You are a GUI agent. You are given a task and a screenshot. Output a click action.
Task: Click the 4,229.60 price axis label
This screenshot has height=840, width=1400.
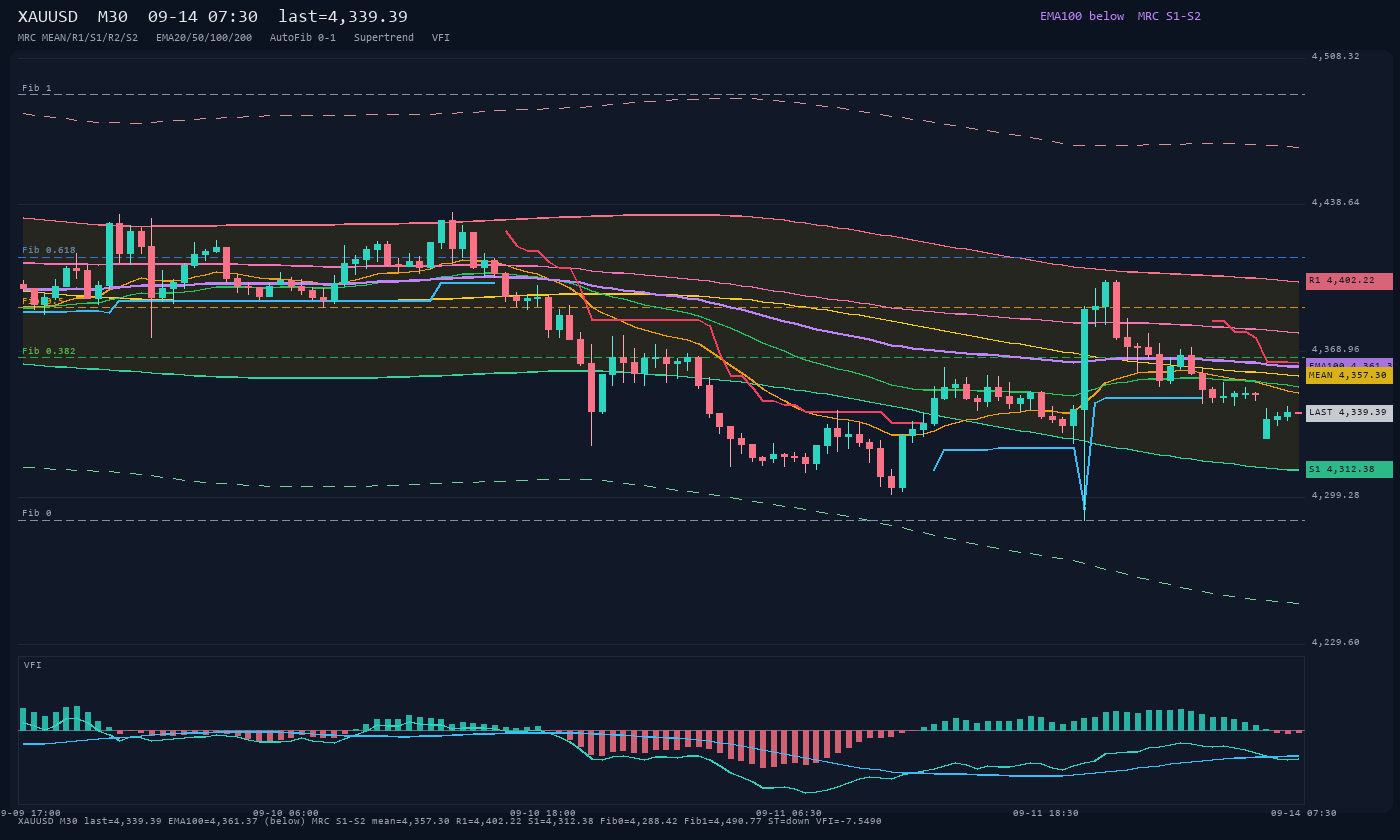point(1335,642)
